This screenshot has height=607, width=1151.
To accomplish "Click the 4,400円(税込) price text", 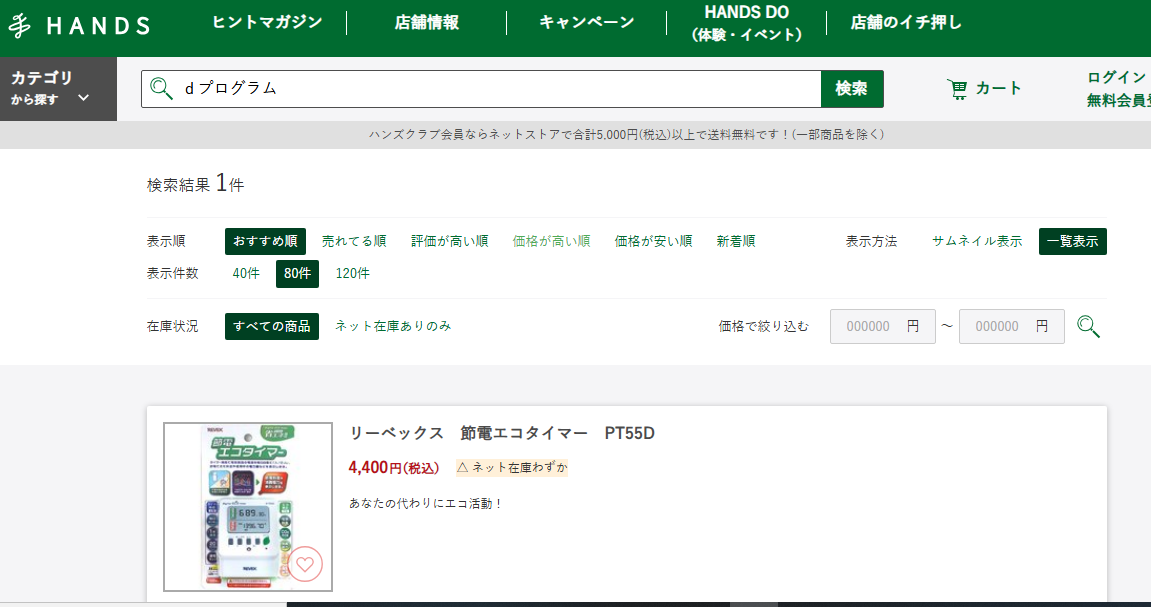I will pos(394,468).
